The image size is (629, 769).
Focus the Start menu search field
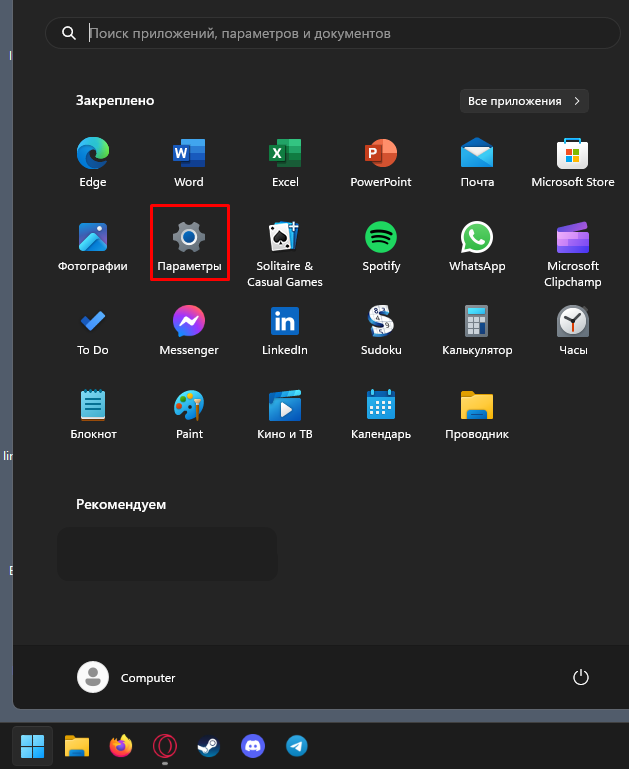click(x=333, y=33)
